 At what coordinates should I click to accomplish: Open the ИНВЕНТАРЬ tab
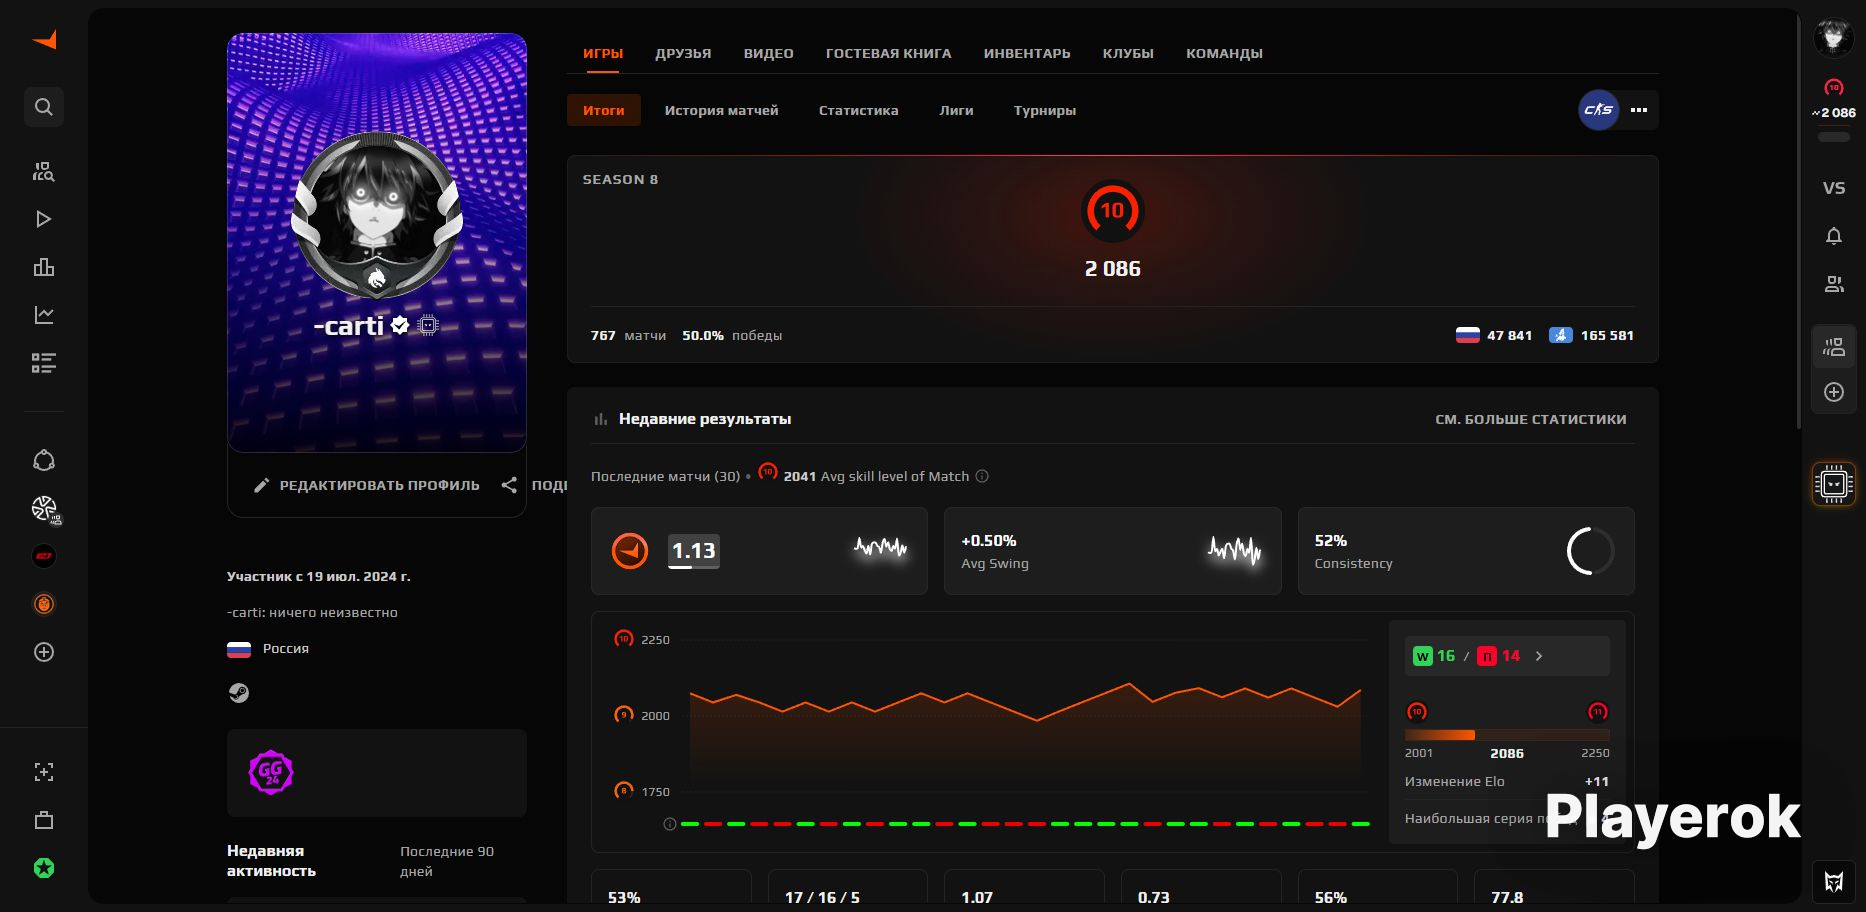coord(1027,54)
